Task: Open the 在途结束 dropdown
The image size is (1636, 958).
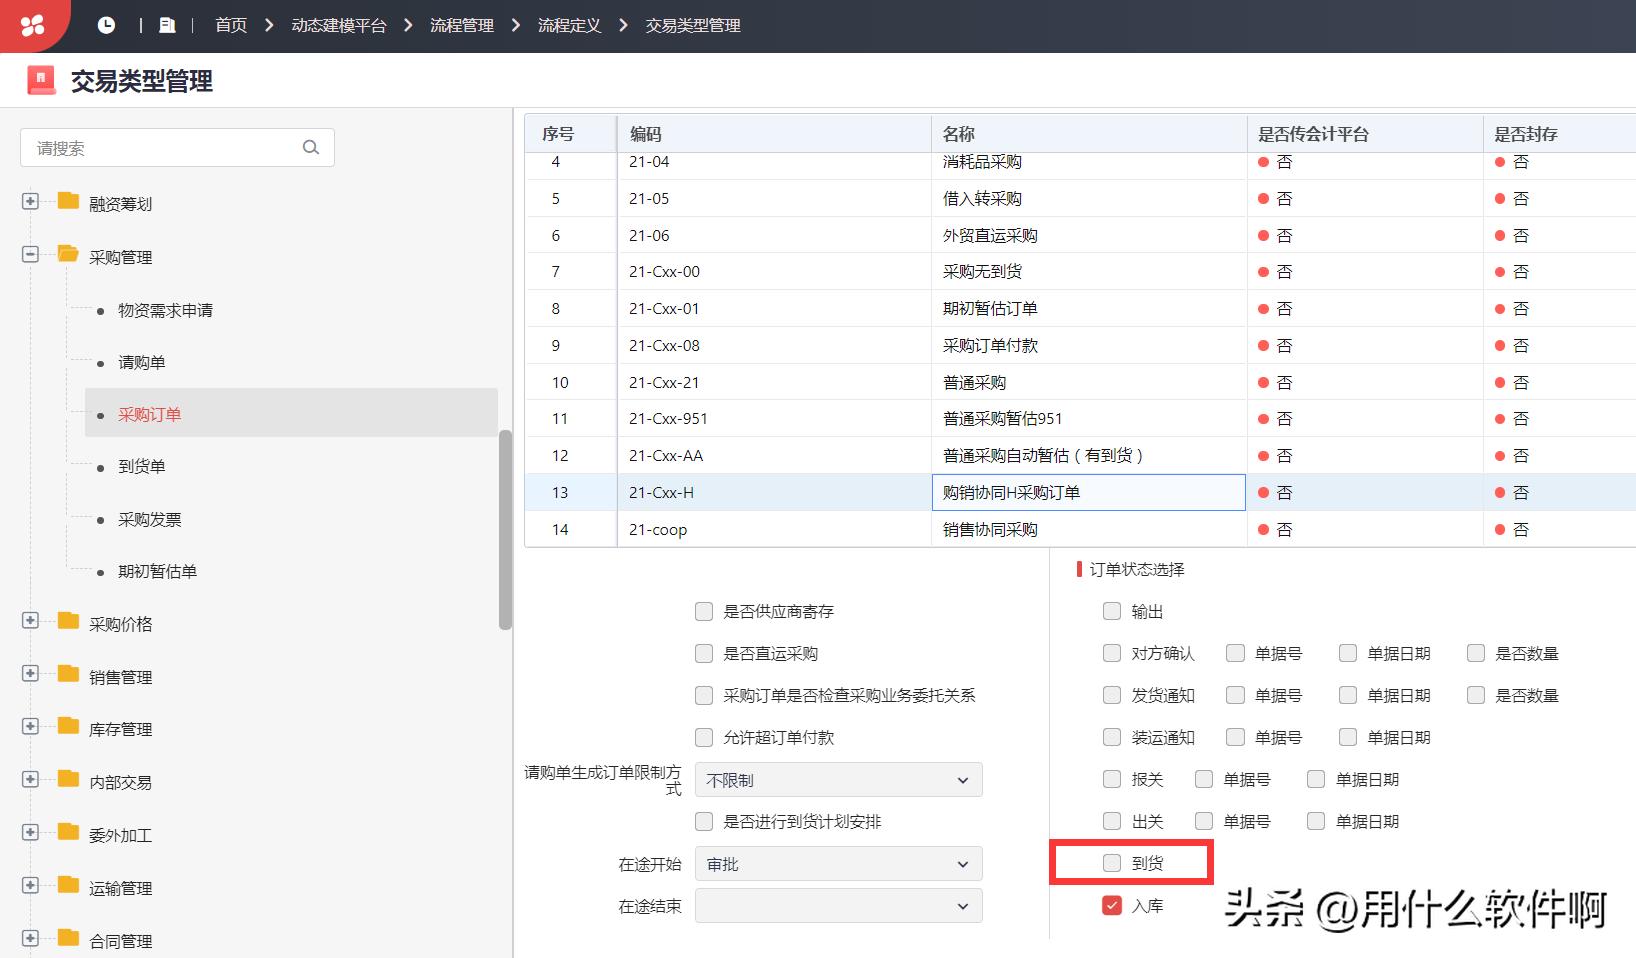Action: click(838, 905)
